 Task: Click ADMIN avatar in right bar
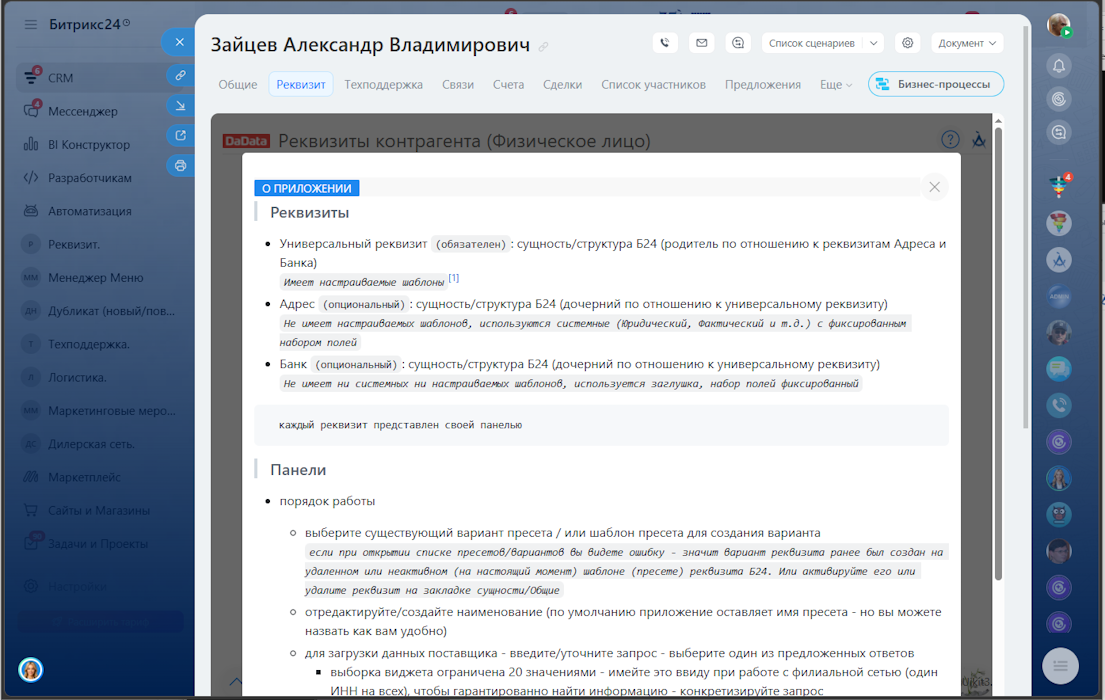[1058, 296]
